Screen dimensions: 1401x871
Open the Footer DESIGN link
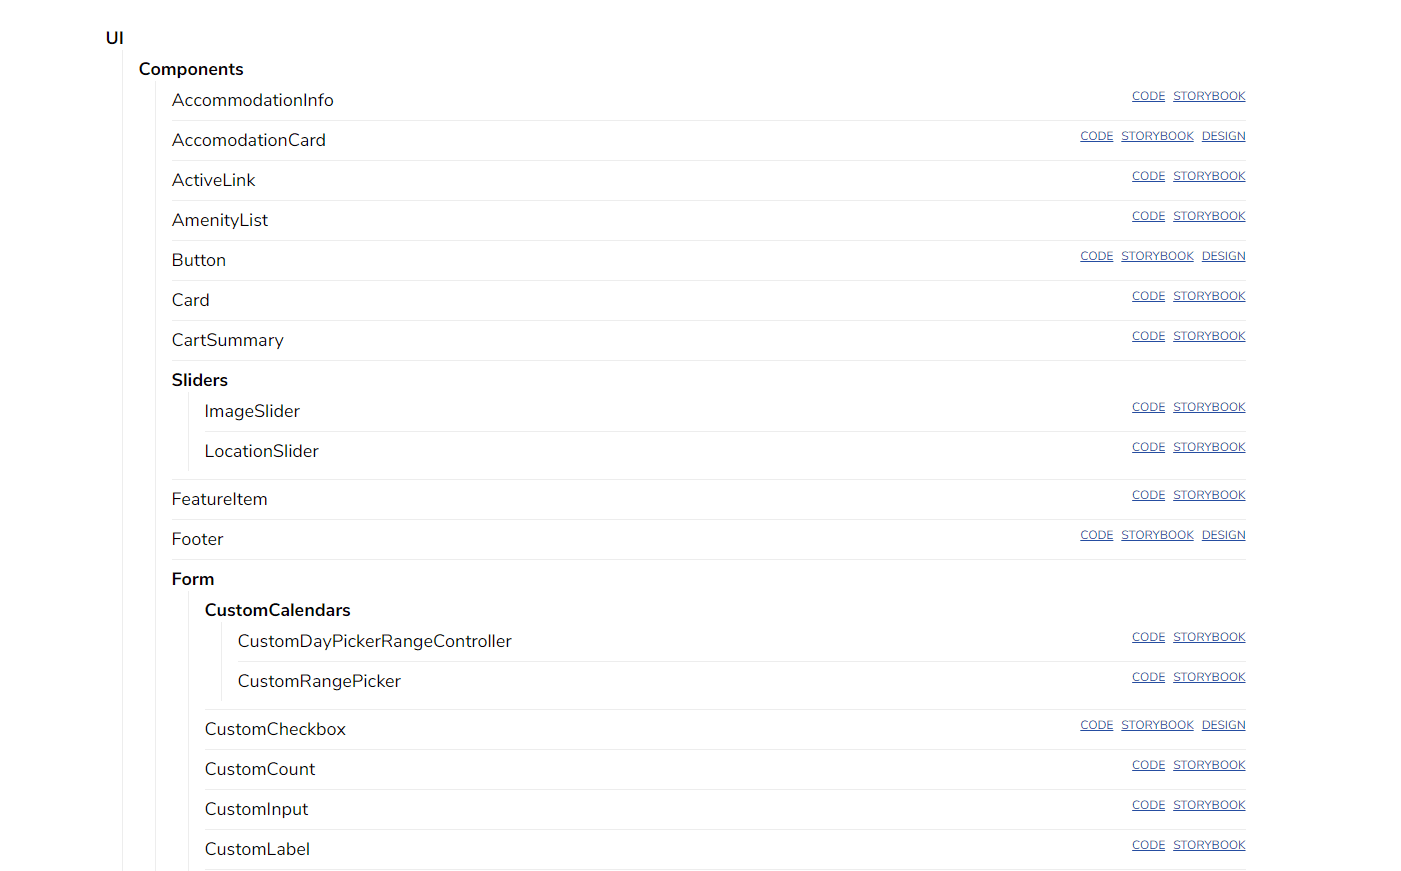[1223, 535]
